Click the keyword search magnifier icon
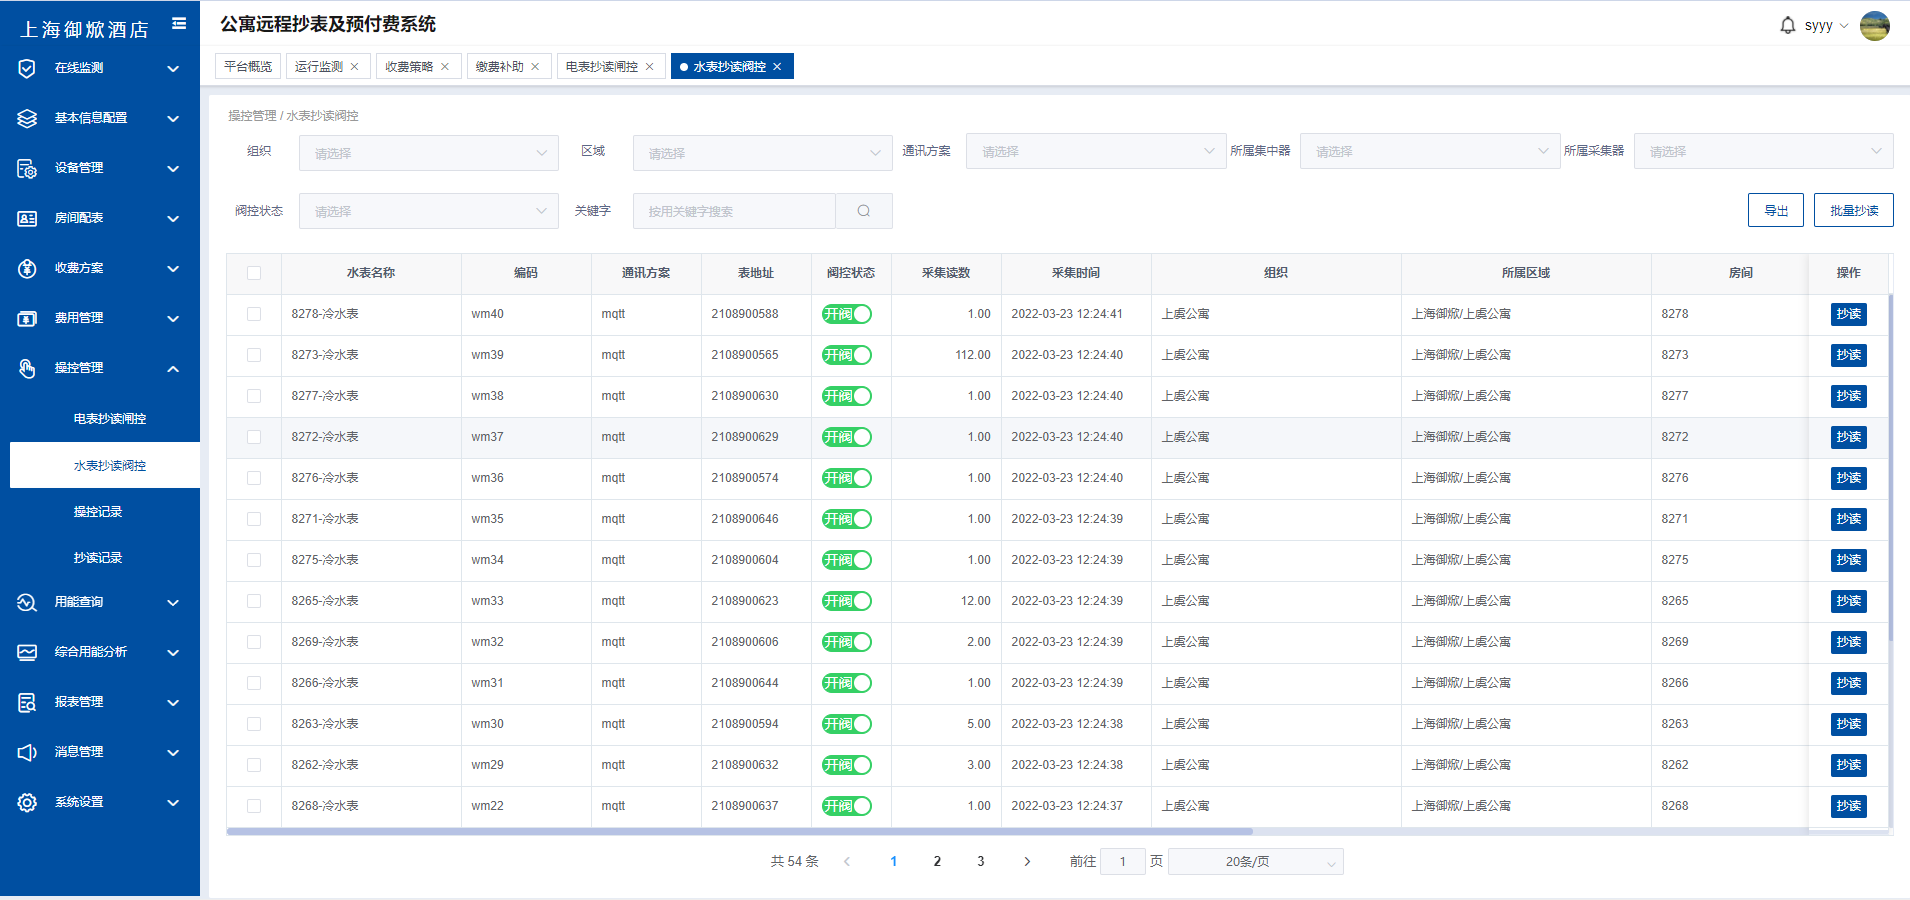 863,211
